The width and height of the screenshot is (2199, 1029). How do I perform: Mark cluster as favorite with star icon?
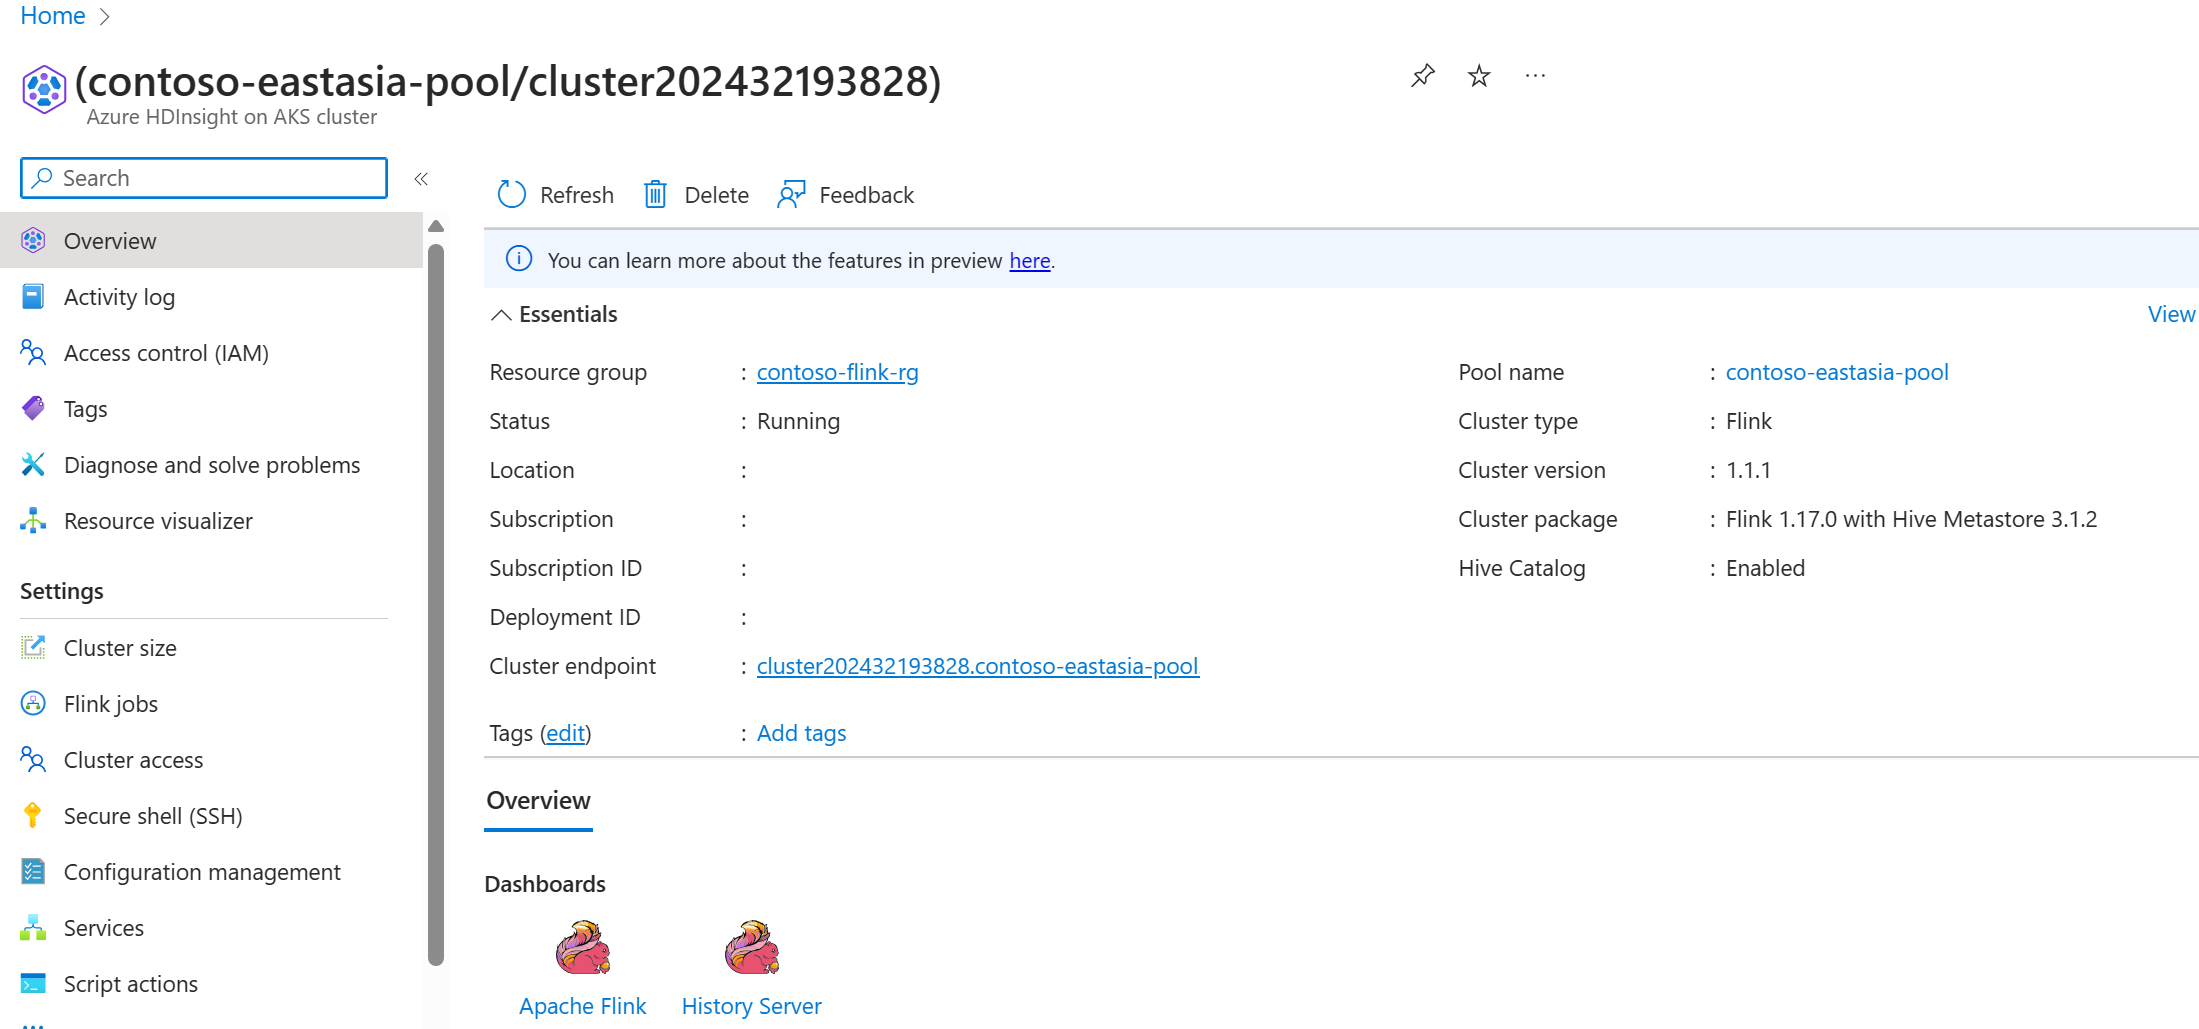click(x=1479, y=76)
